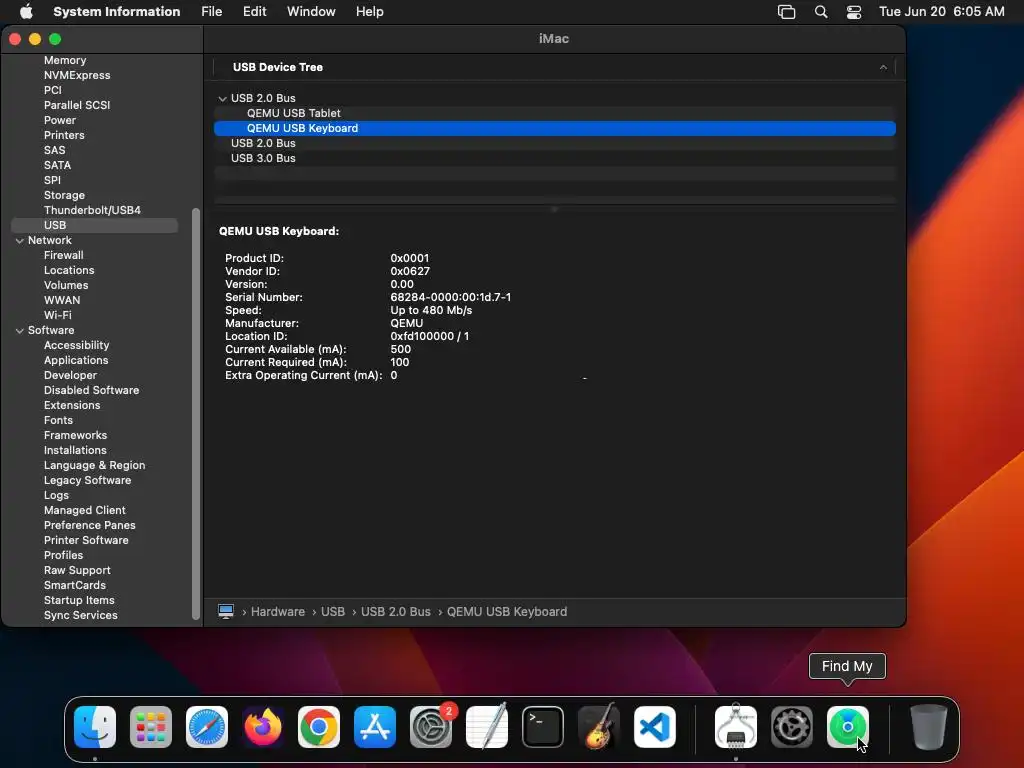Open the System Information app menu
The height and width of the screenshot is (768, 1024).
click(x=116, y=12)
